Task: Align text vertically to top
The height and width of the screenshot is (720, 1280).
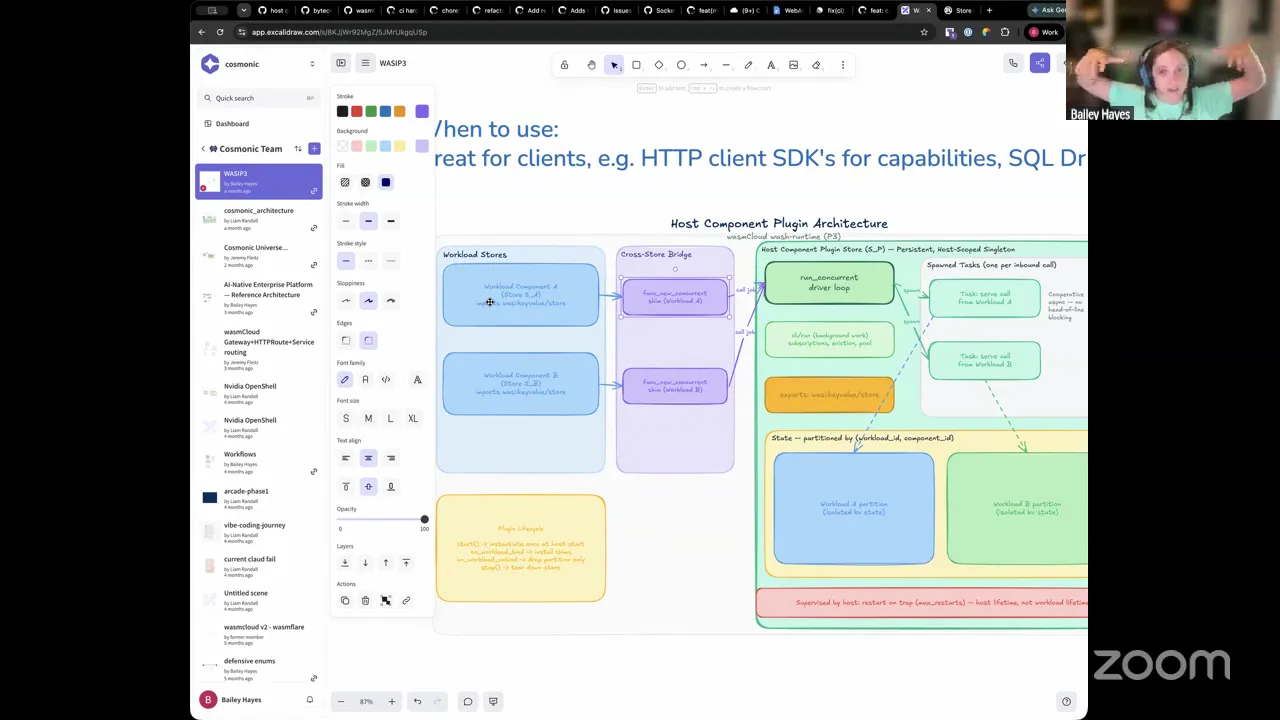Action: pos(346,487)
